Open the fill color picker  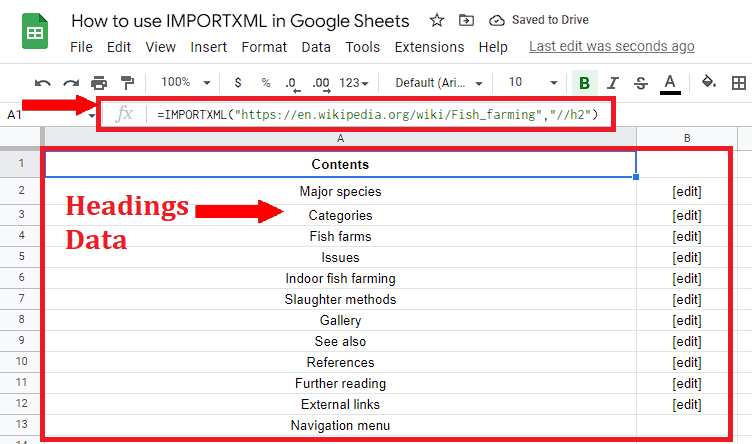709,82
